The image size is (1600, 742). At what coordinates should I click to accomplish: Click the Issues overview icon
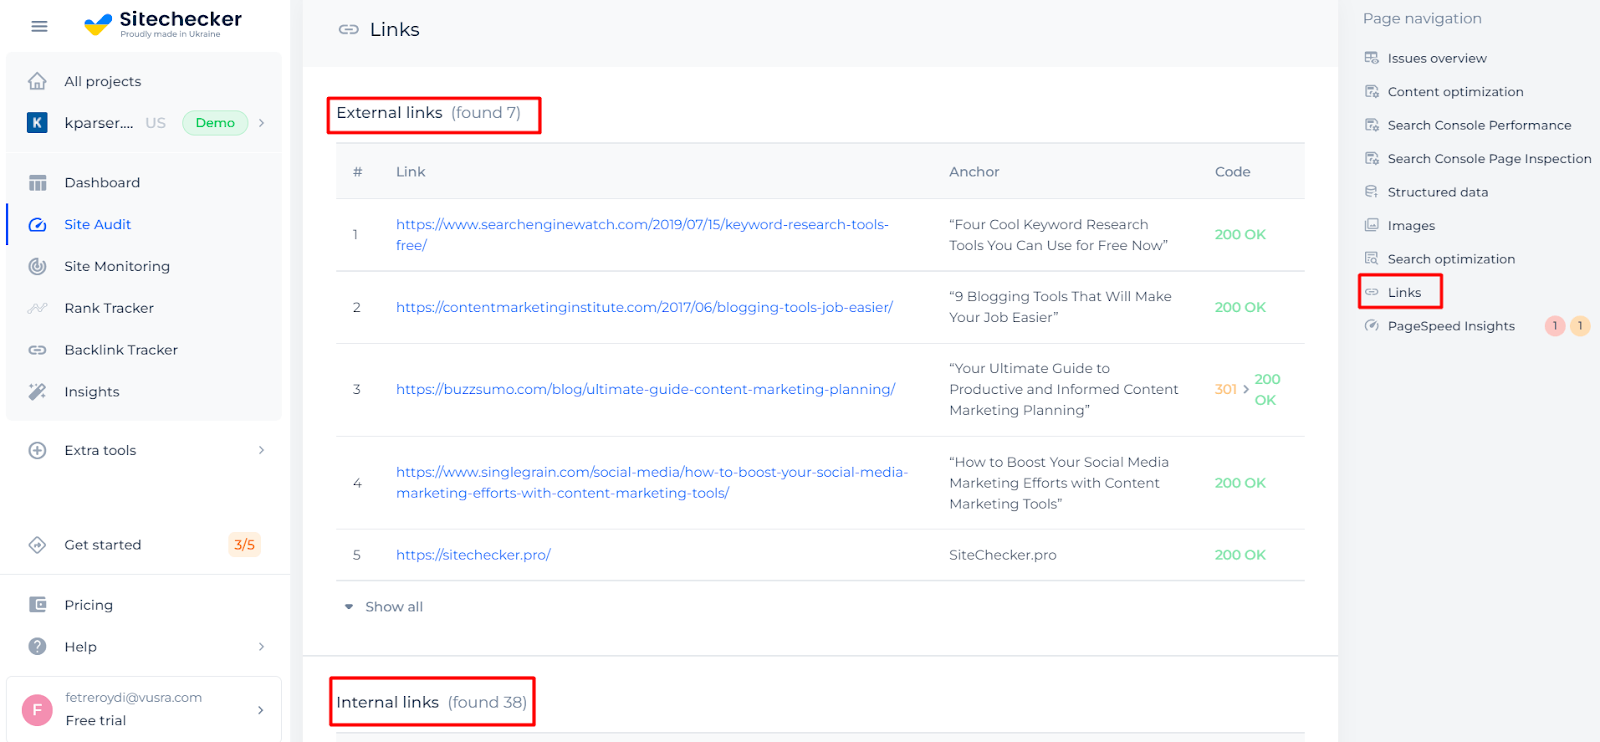1372,58
